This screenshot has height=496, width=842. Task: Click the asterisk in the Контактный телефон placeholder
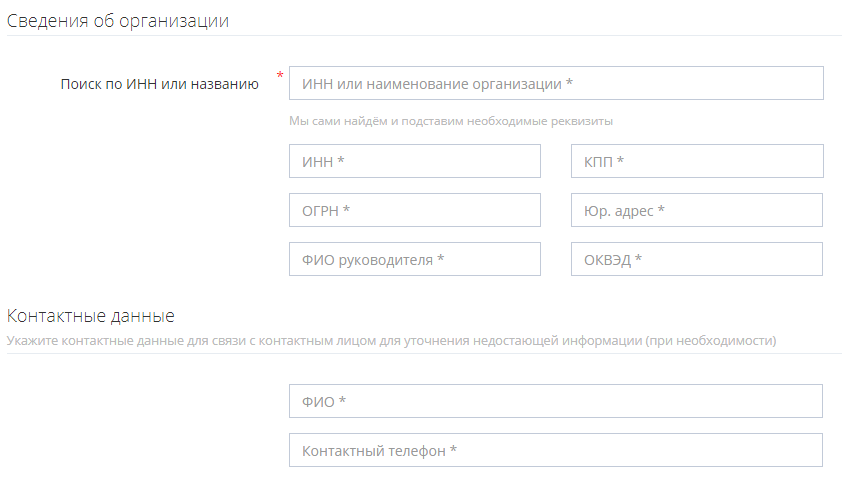tap(453, 450)
